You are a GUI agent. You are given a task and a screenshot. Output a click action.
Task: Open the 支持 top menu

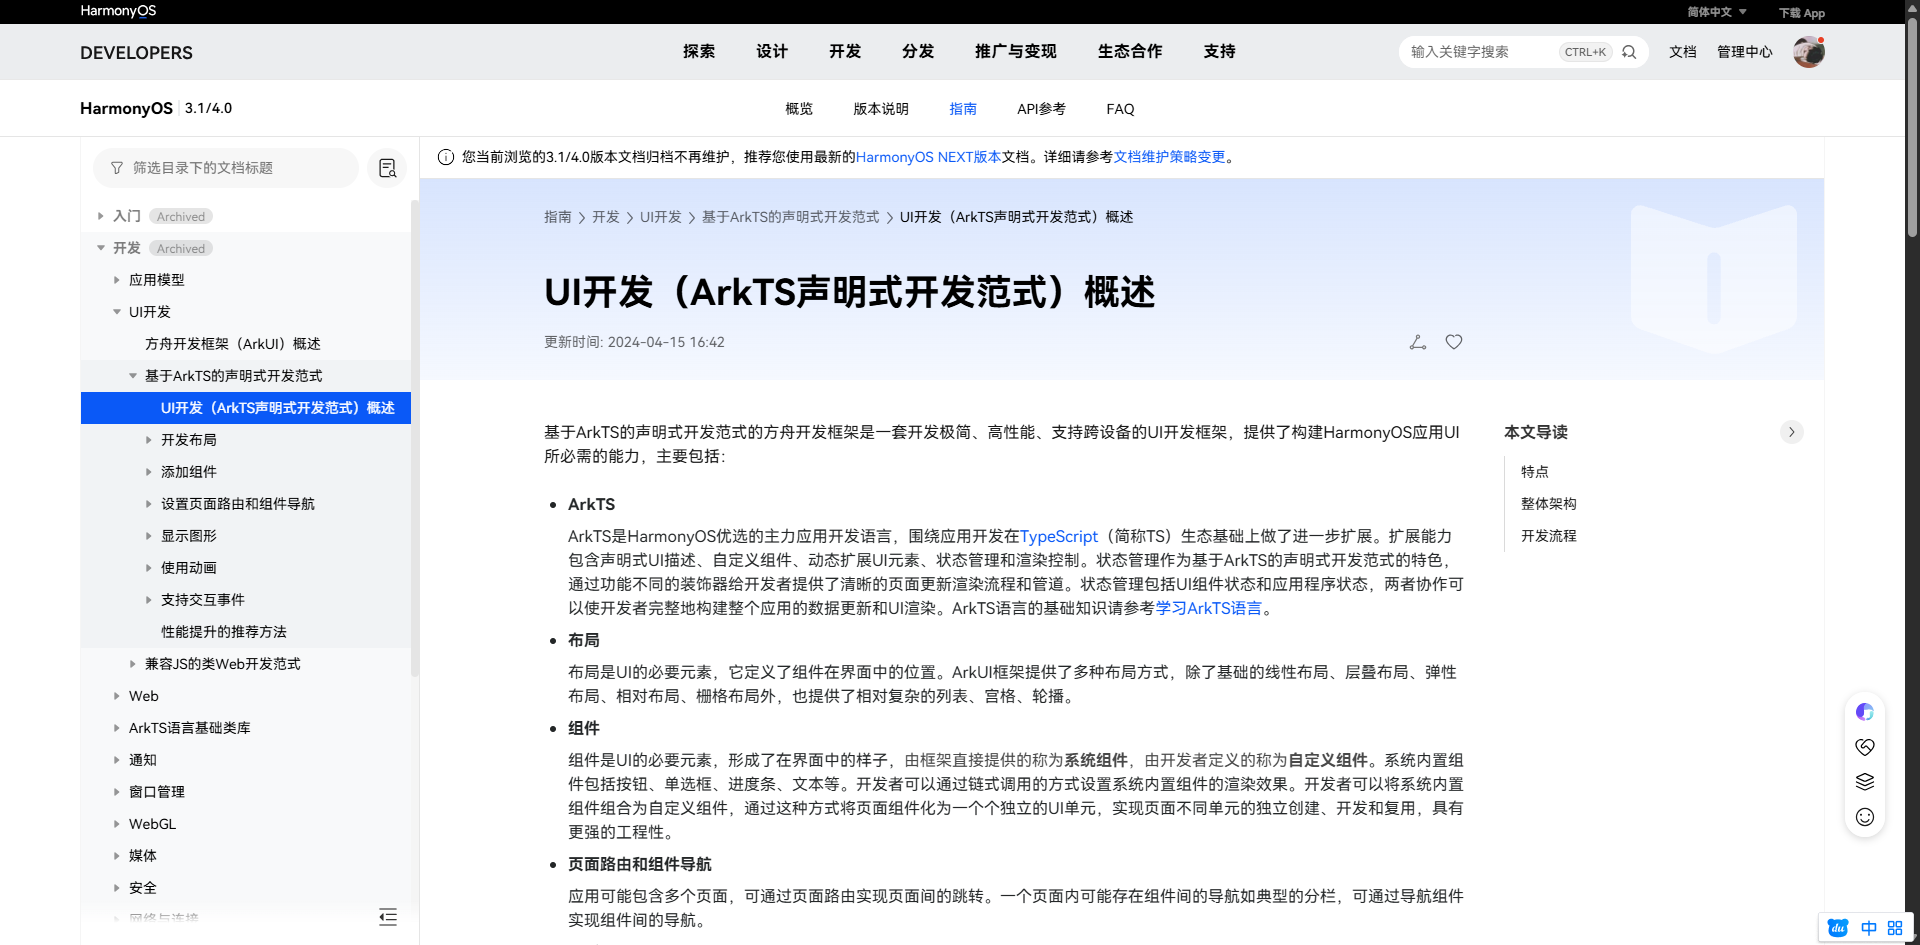pyautogui.click(x=1220, y=51)
